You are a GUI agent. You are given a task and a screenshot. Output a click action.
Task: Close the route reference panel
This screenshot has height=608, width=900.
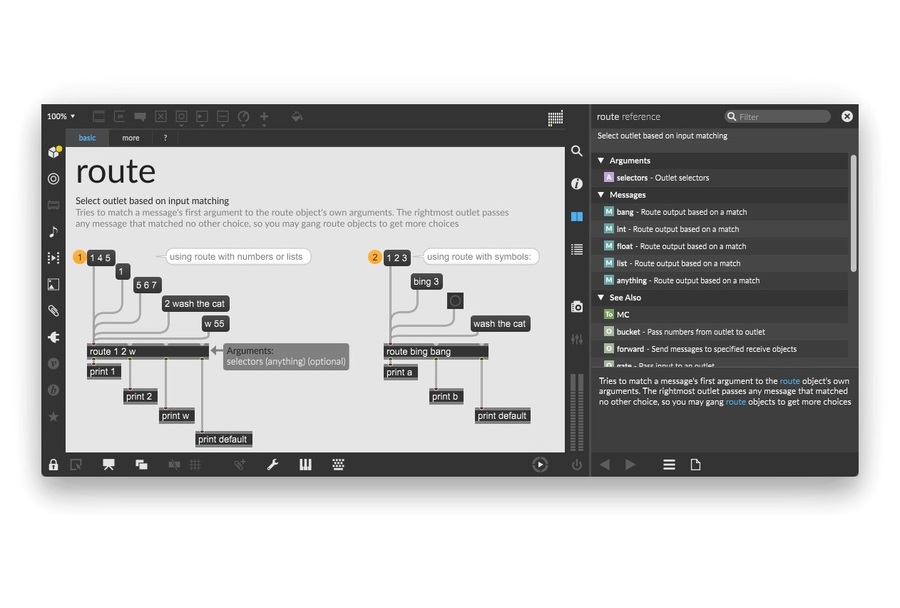click(847, 117)
